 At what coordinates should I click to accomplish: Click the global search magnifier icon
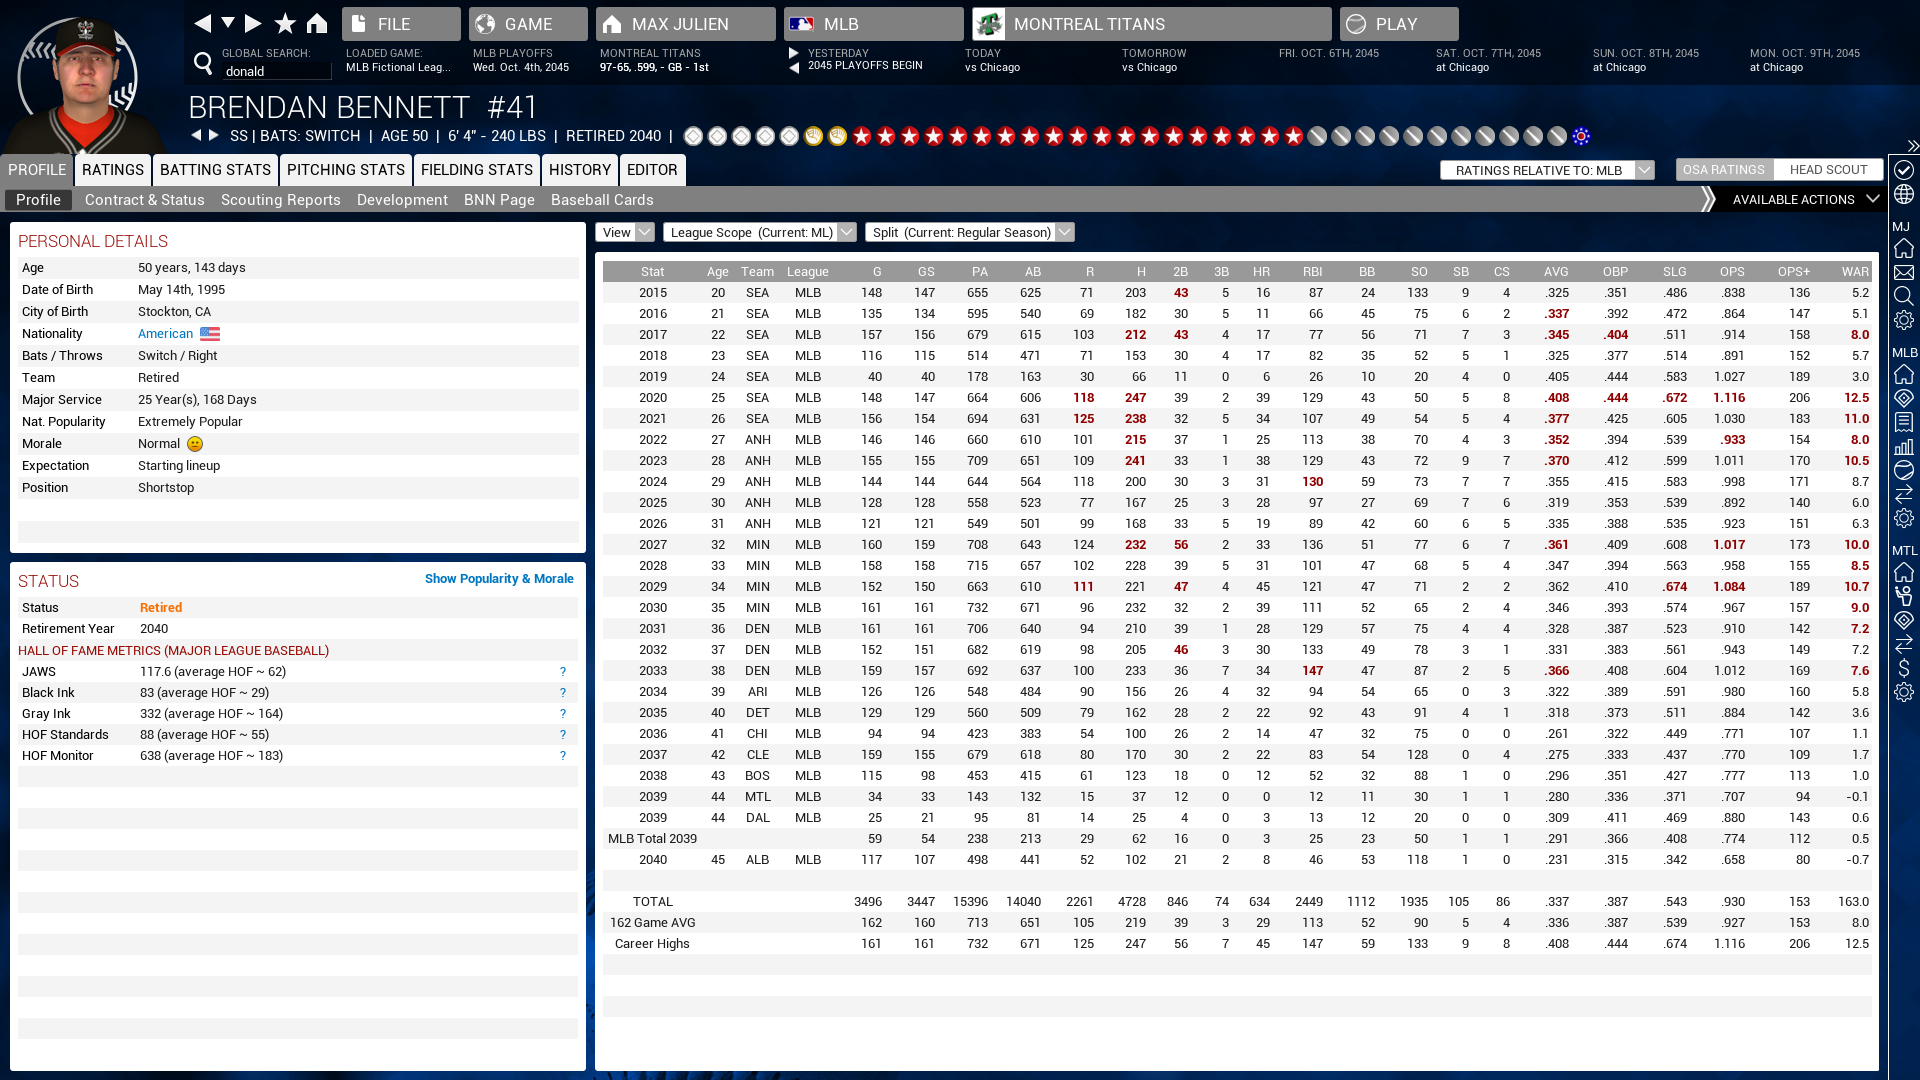[x=203, y=63]
